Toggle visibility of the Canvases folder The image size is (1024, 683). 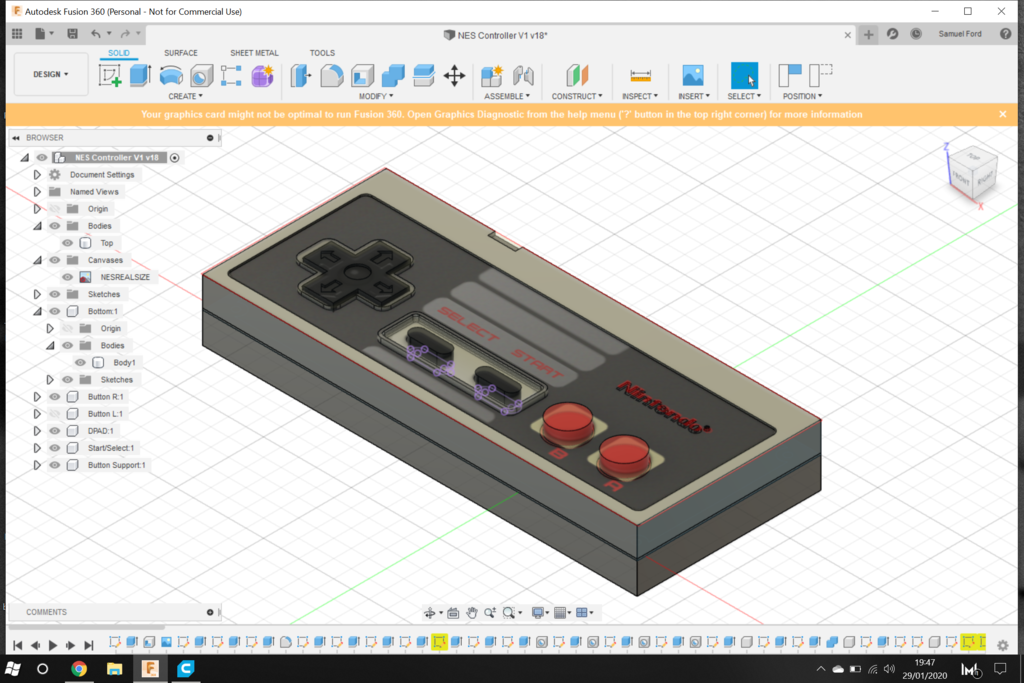point(55,260)
